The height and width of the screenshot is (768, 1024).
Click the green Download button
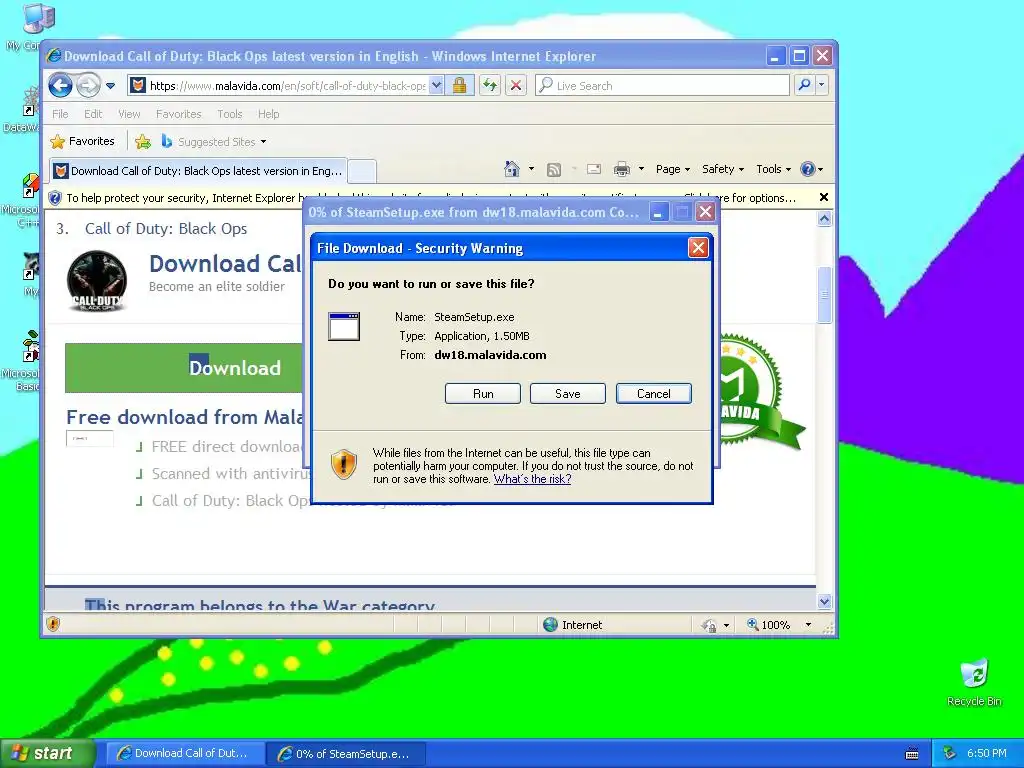point(185,368)
